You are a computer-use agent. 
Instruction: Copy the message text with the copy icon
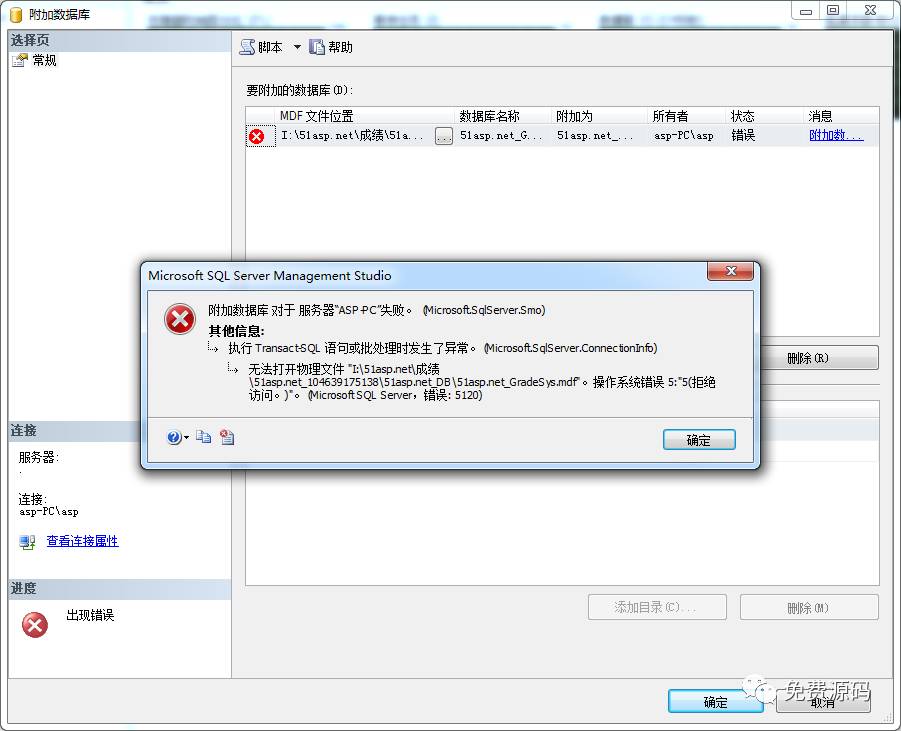coord(203,437)
